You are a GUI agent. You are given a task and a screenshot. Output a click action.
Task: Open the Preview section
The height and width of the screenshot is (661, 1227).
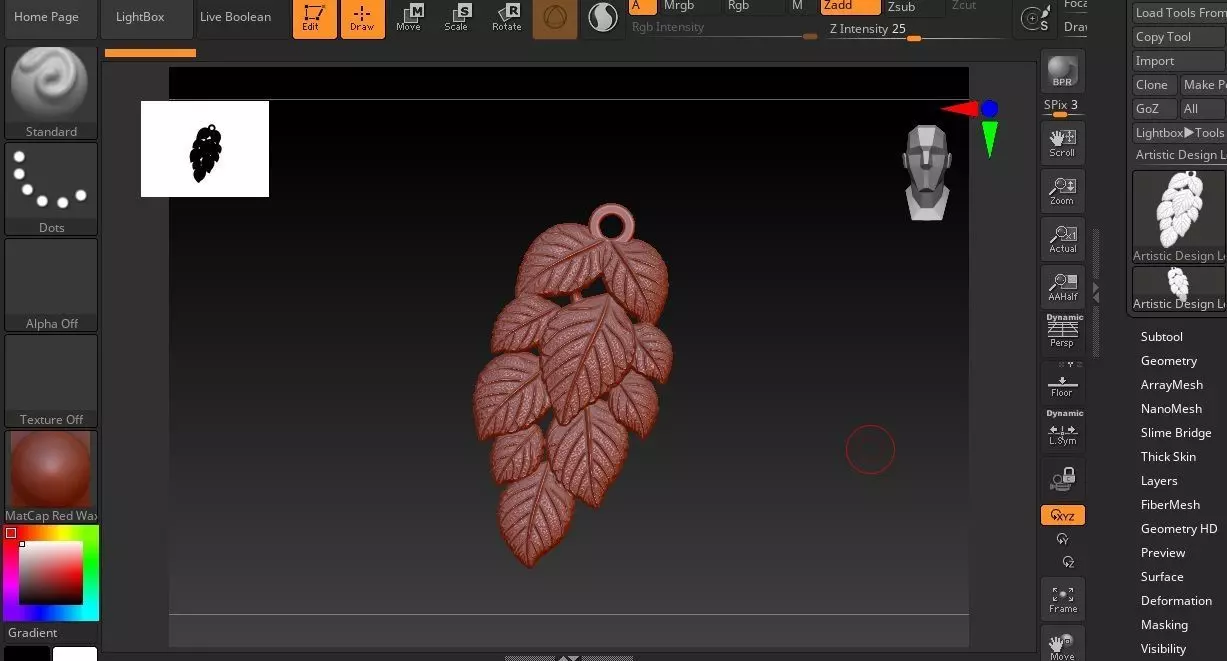pyautogui.click(x=1163, y=553)
